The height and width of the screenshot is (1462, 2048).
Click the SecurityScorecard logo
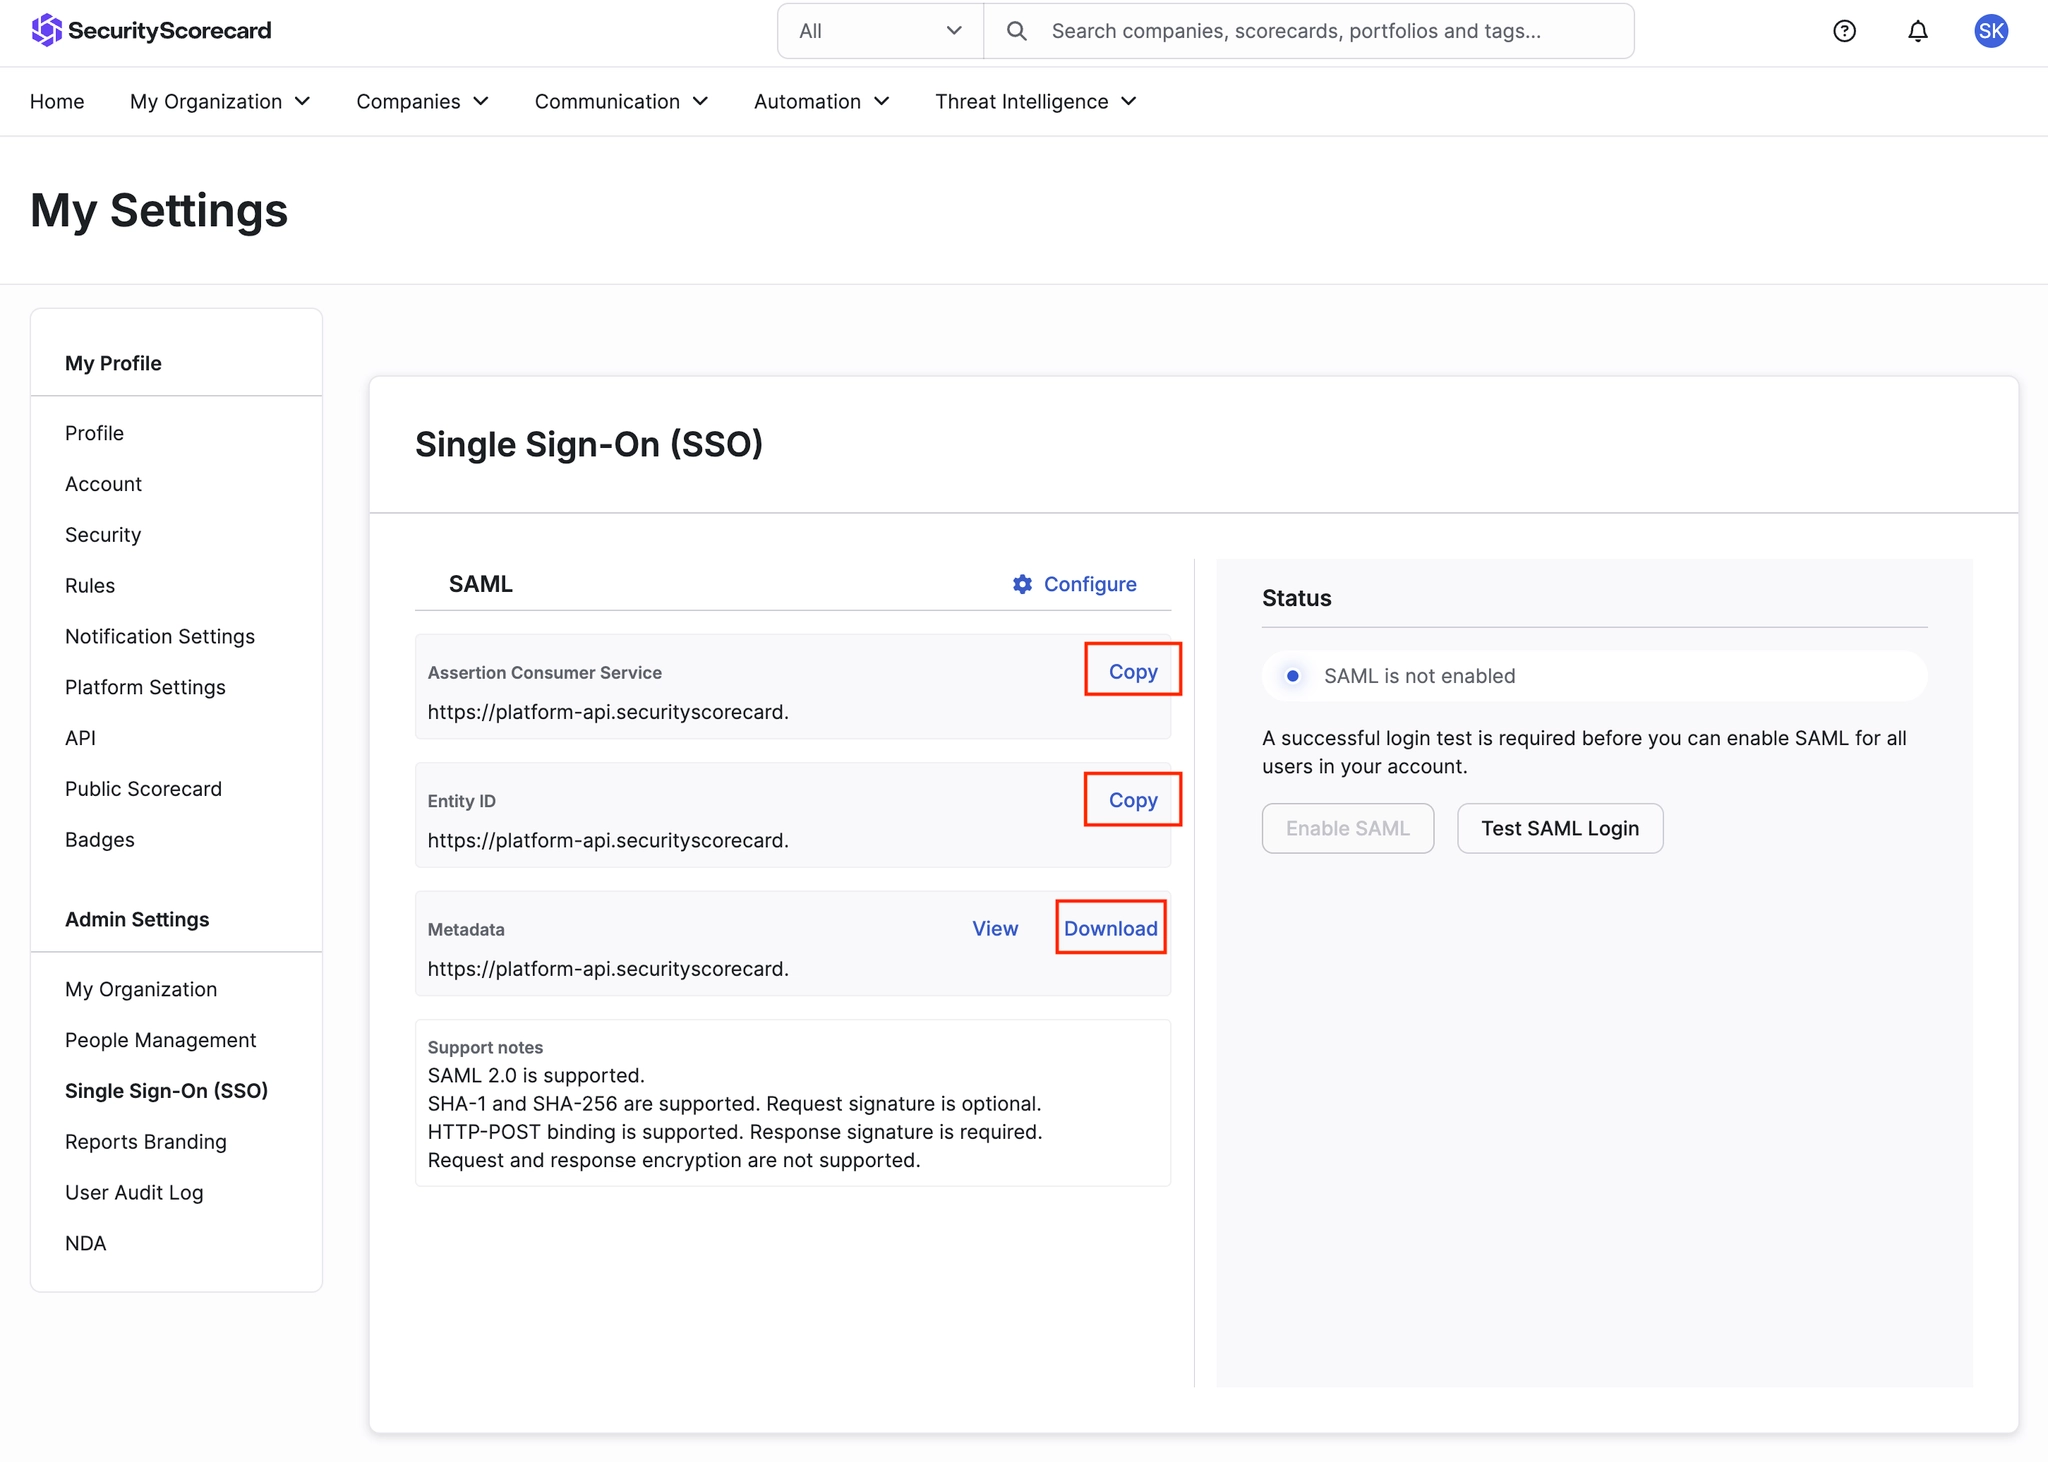[x=151, y=31]
